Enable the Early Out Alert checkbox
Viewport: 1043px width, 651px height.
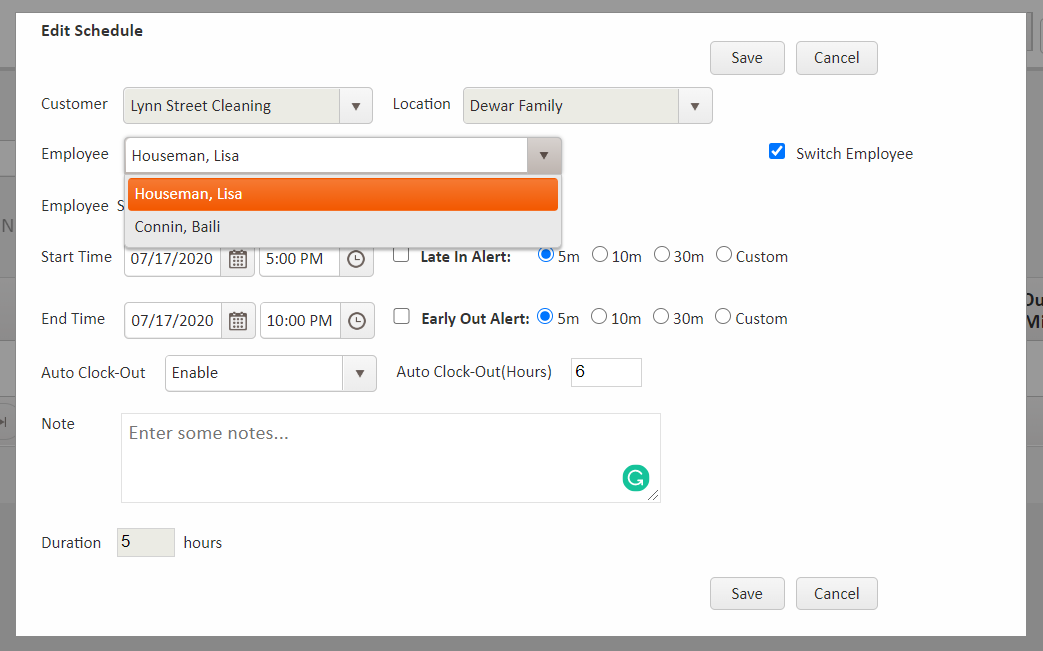coord(401,317)
